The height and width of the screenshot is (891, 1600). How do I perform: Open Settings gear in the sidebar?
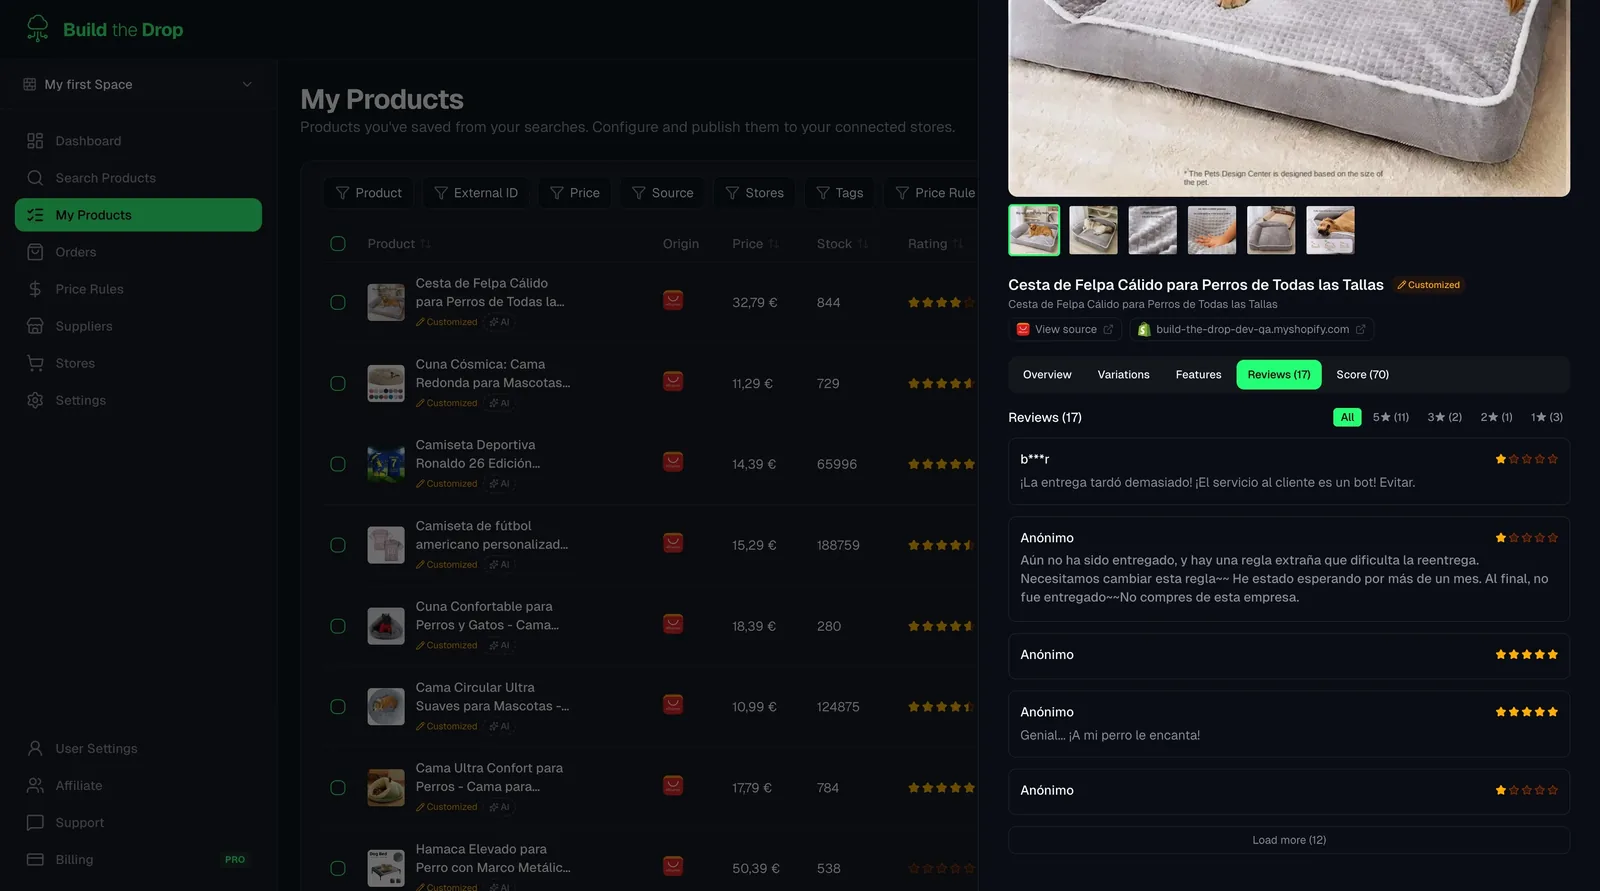click(35, 400)
